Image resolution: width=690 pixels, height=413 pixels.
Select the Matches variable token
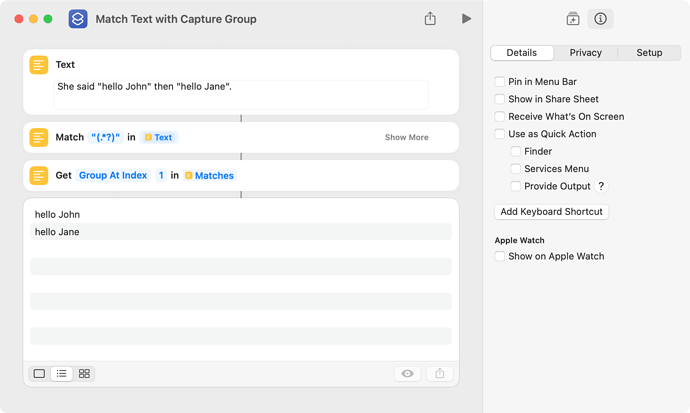pos(209,175)
